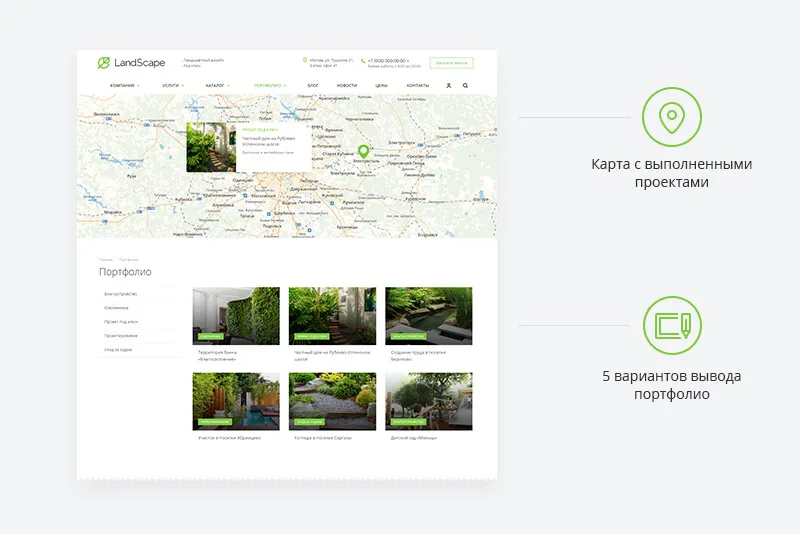Open the green wall project thumbnail
The height and width of the screenshot is (534, 800).
coord(235,315)
